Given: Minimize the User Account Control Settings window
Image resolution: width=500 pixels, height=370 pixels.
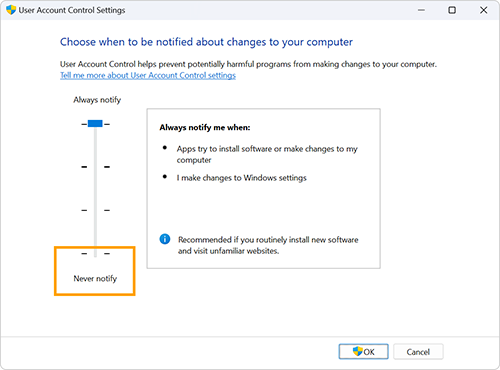Looking at the screenshot, I should (x=421, y=10).
